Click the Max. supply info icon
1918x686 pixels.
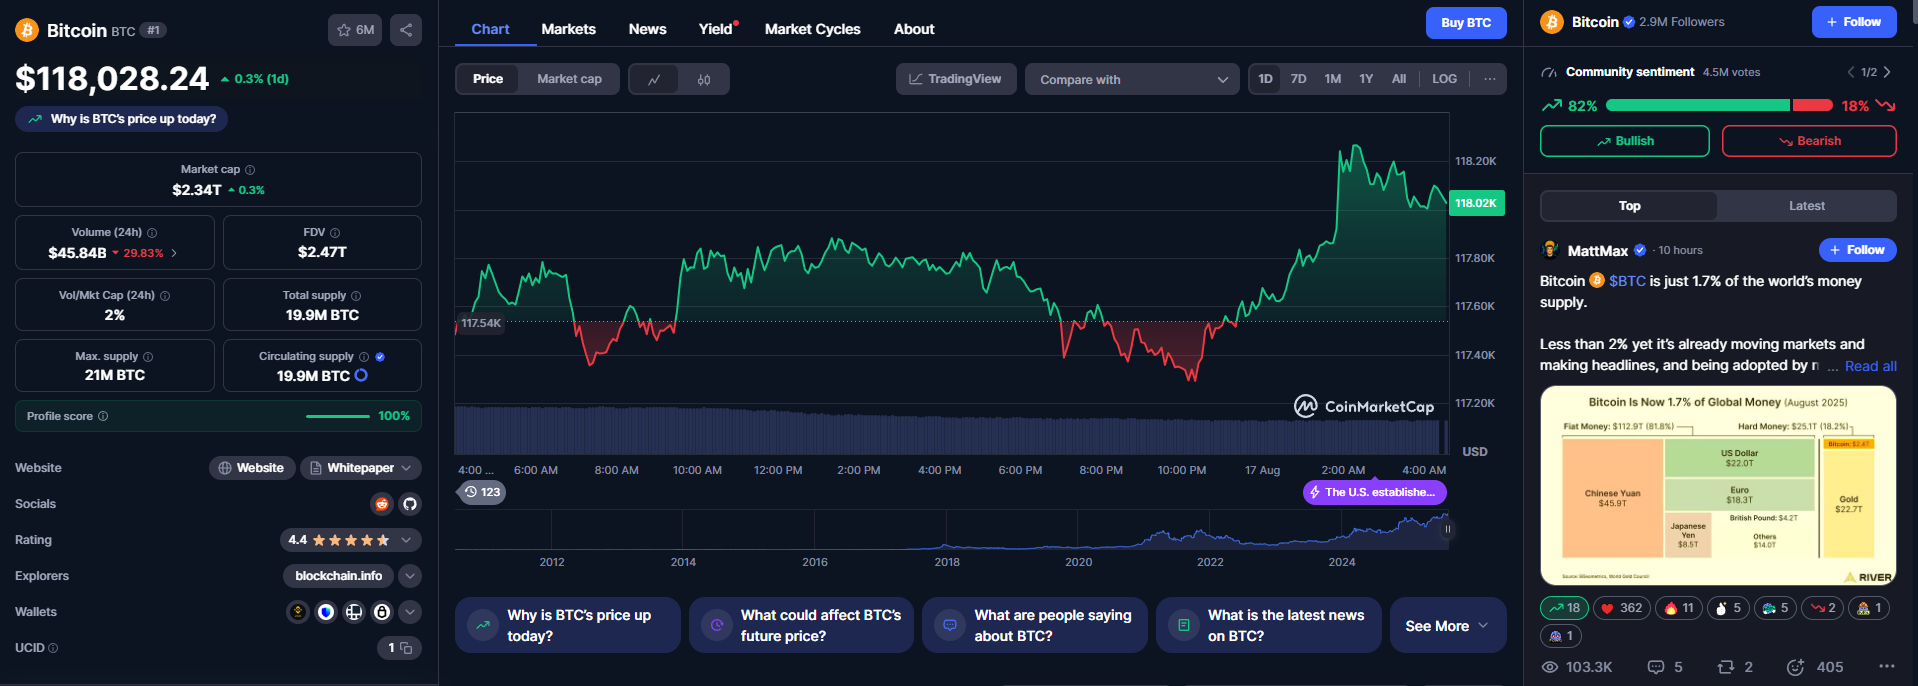click(x=148, y=357)
